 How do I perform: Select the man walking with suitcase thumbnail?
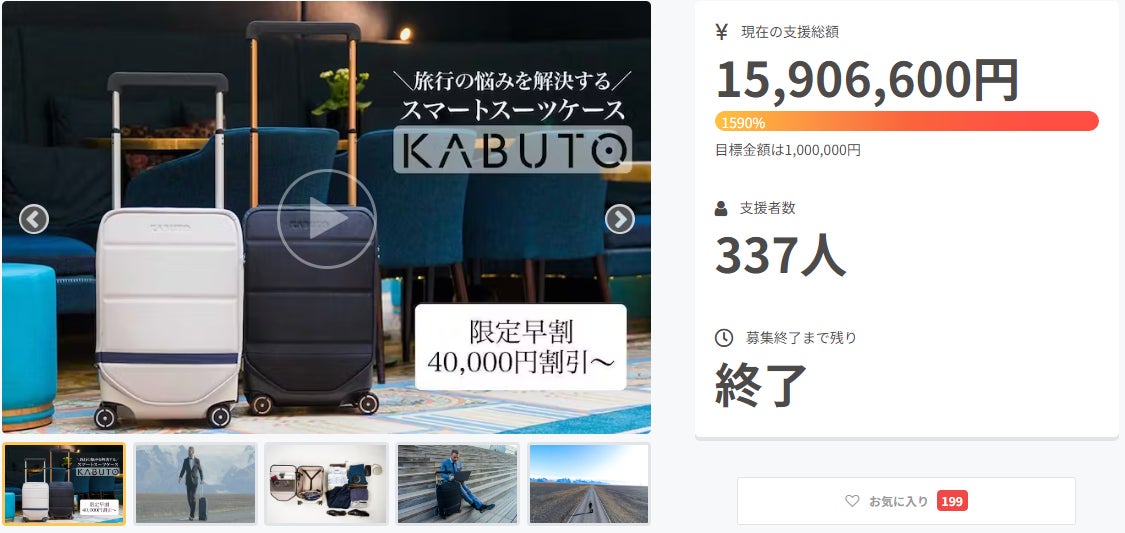195,484
